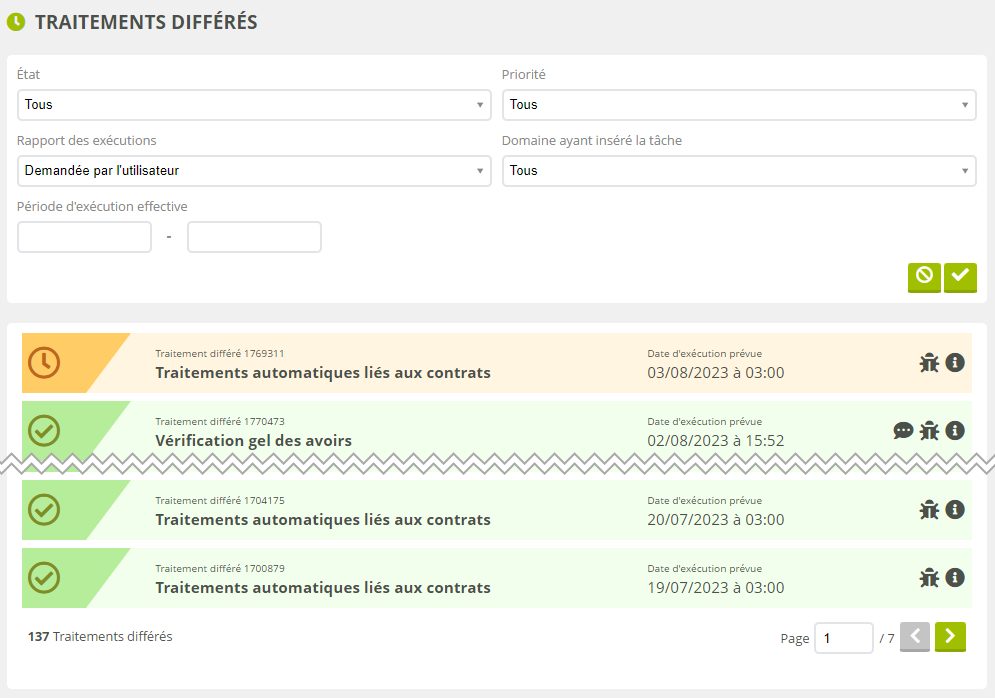Click bug icon for task 1769311
The height and width of the screenshot is (698, 995).
pos(929,363)
